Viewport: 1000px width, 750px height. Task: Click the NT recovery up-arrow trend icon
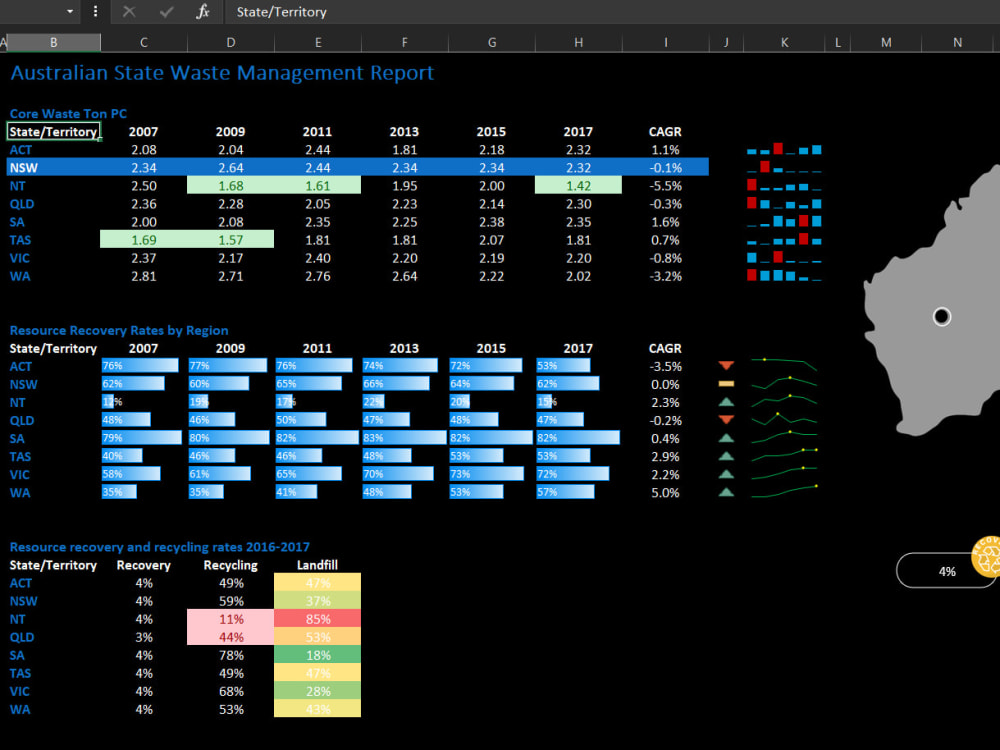[726, 402]
